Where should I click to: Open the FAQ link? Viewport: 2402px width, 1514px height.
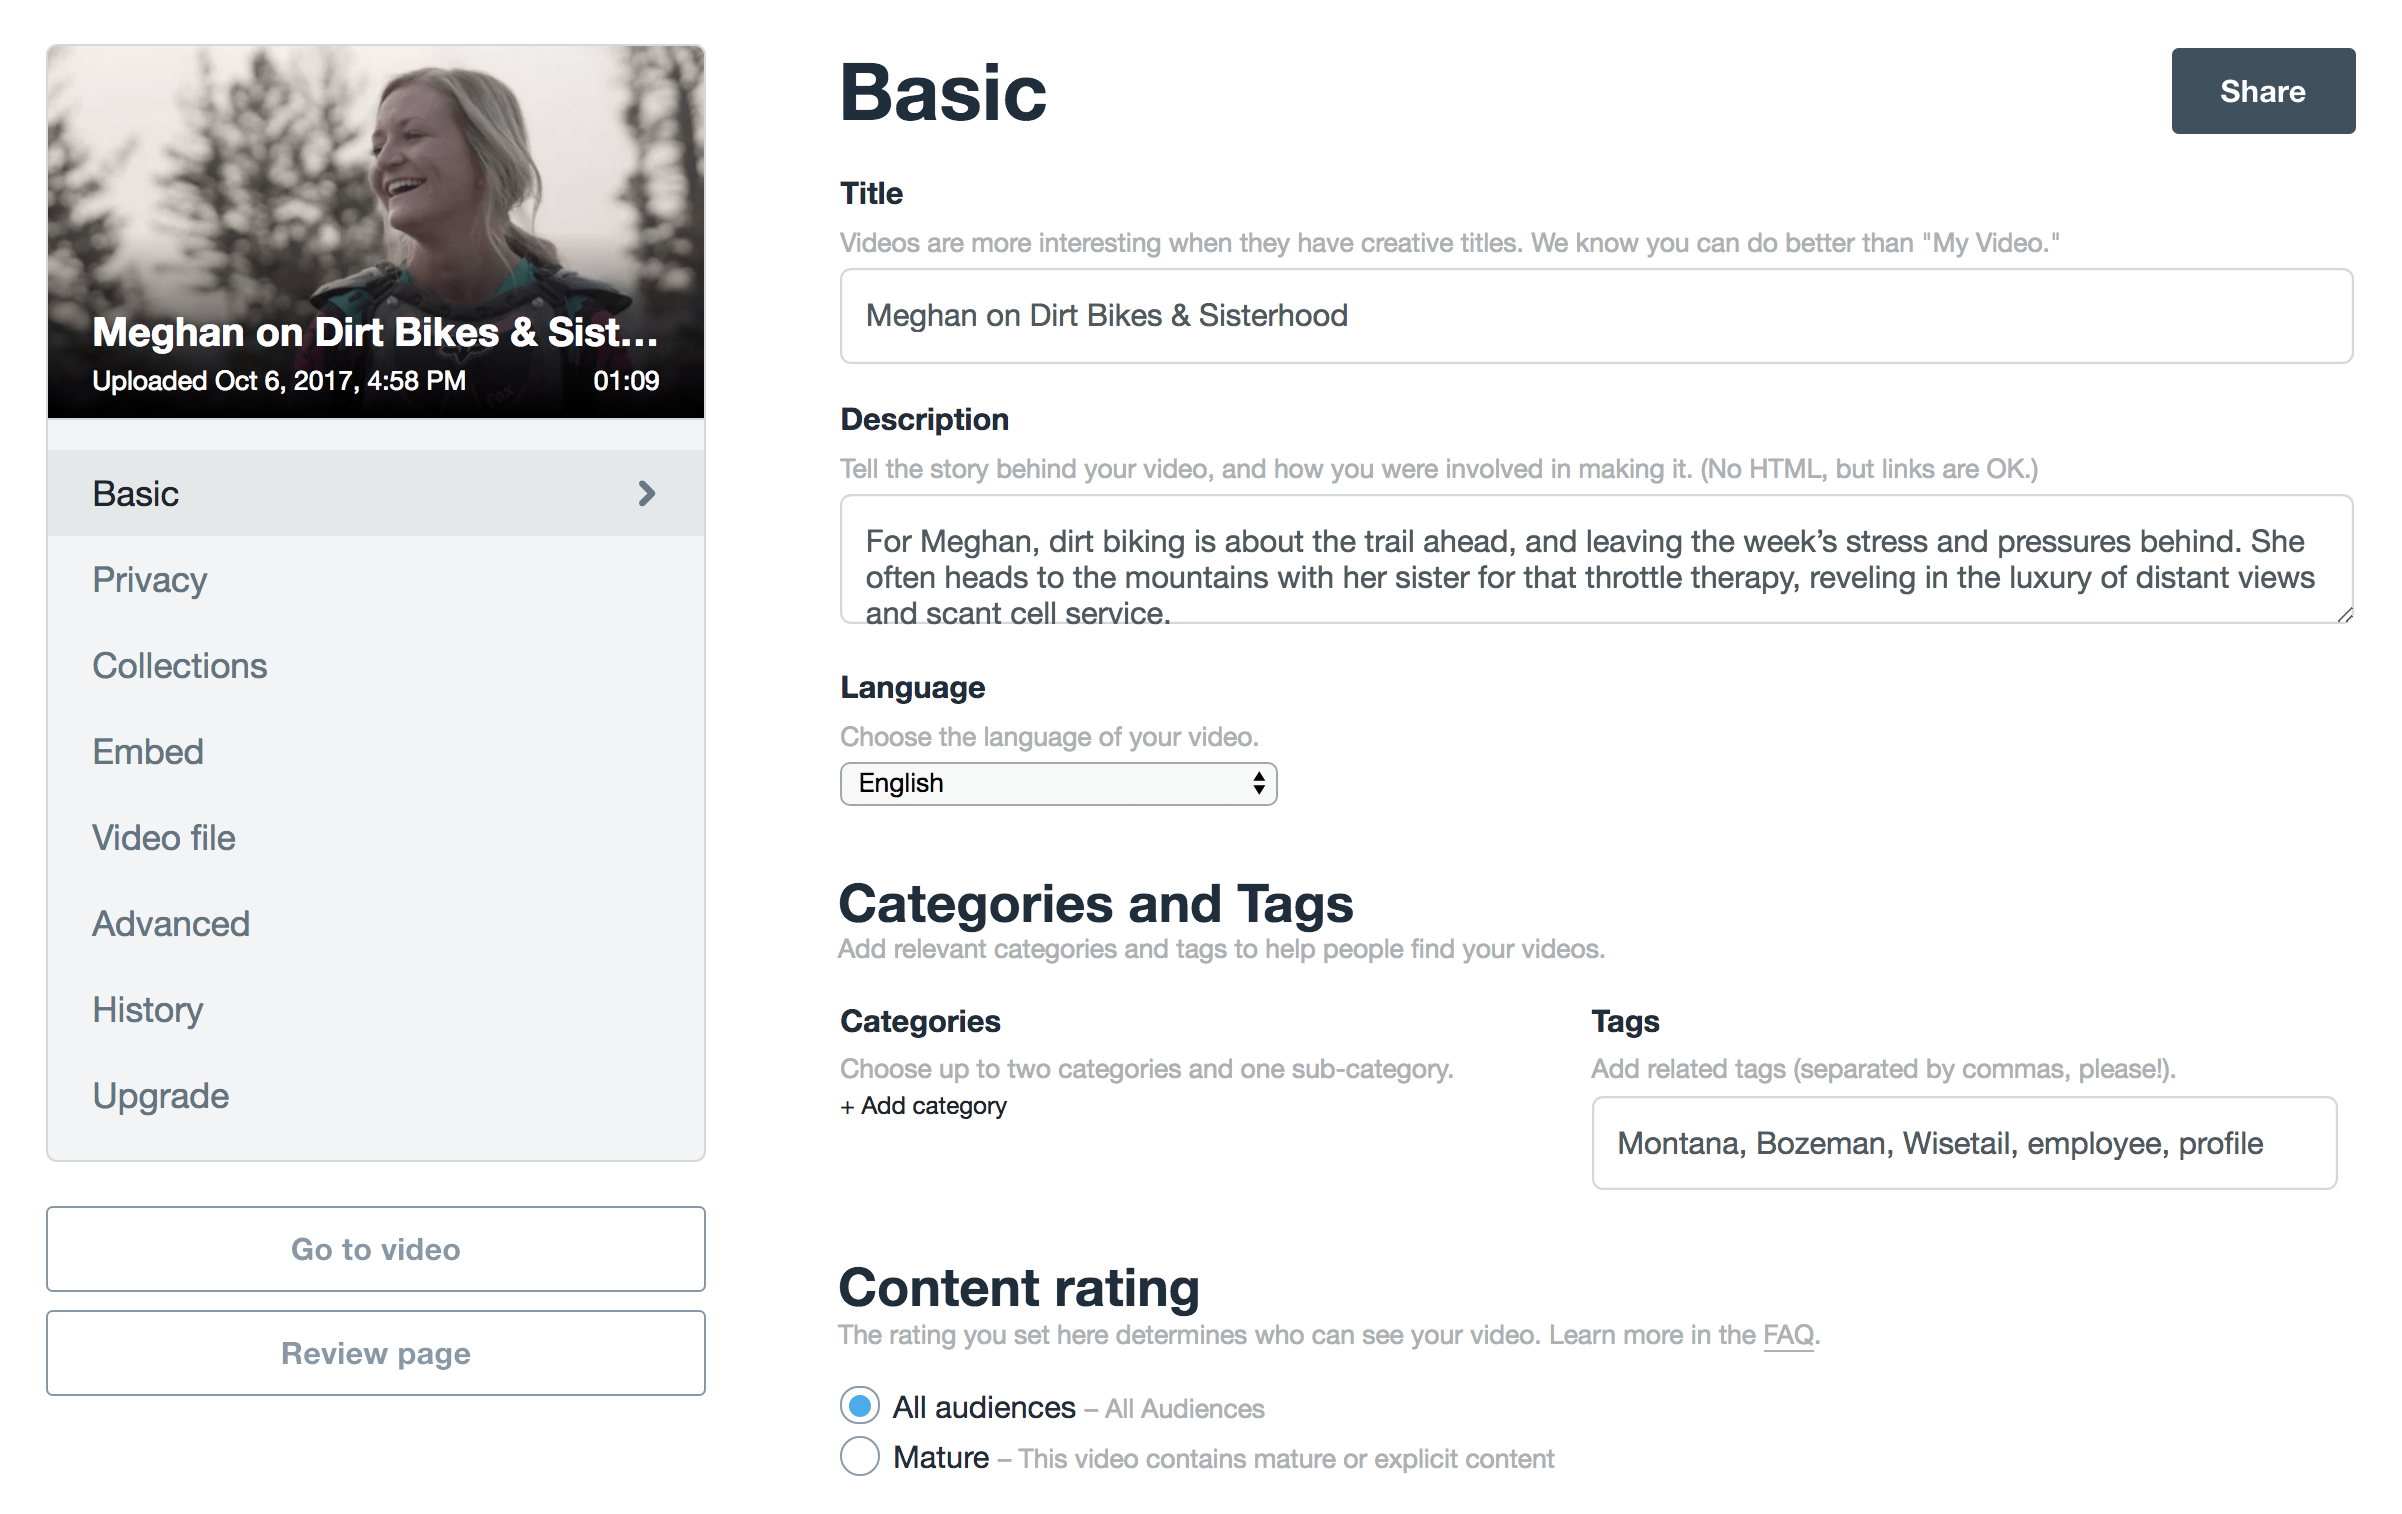[1787, 1335]
